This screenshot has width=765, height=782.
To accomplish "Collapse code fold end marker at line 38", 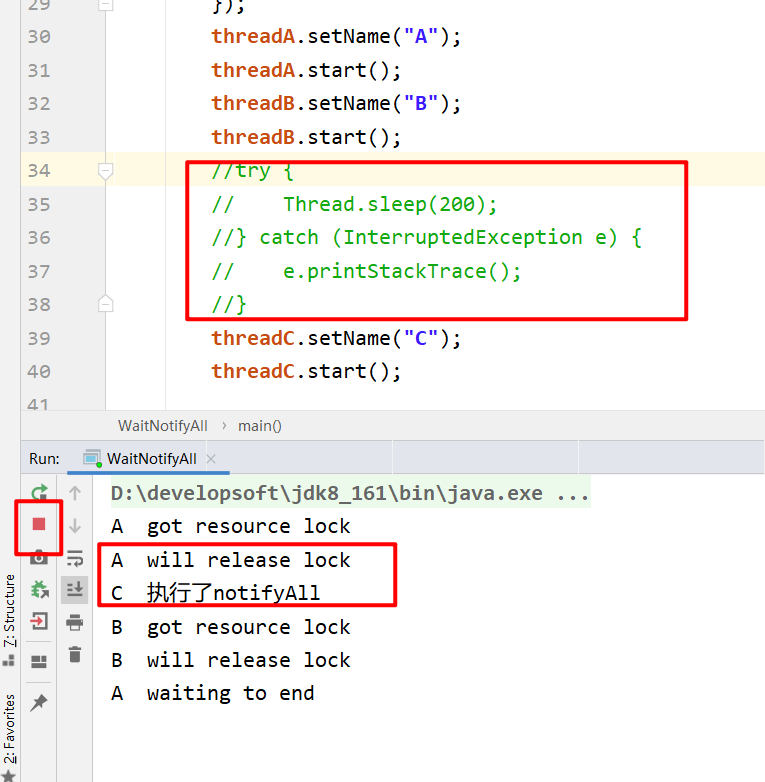I will click(105, 304).
